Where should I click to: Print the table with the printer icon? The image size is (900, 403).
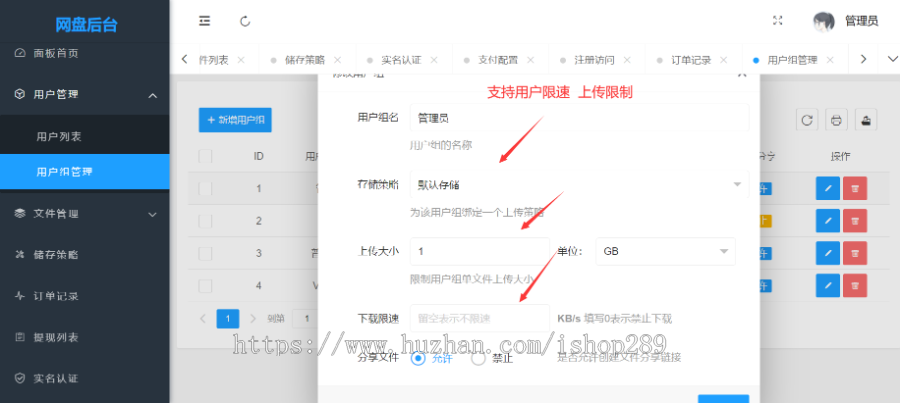click(x=836, y=120)
